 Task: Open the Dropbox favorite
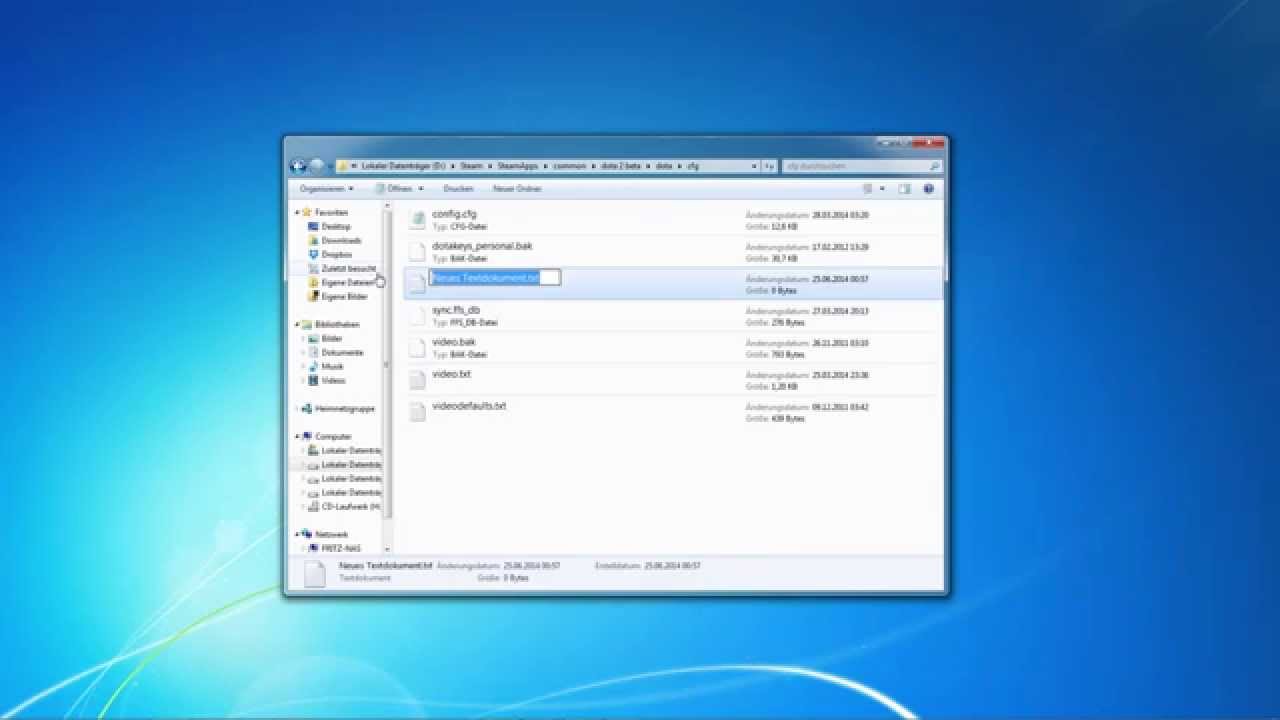337,255
